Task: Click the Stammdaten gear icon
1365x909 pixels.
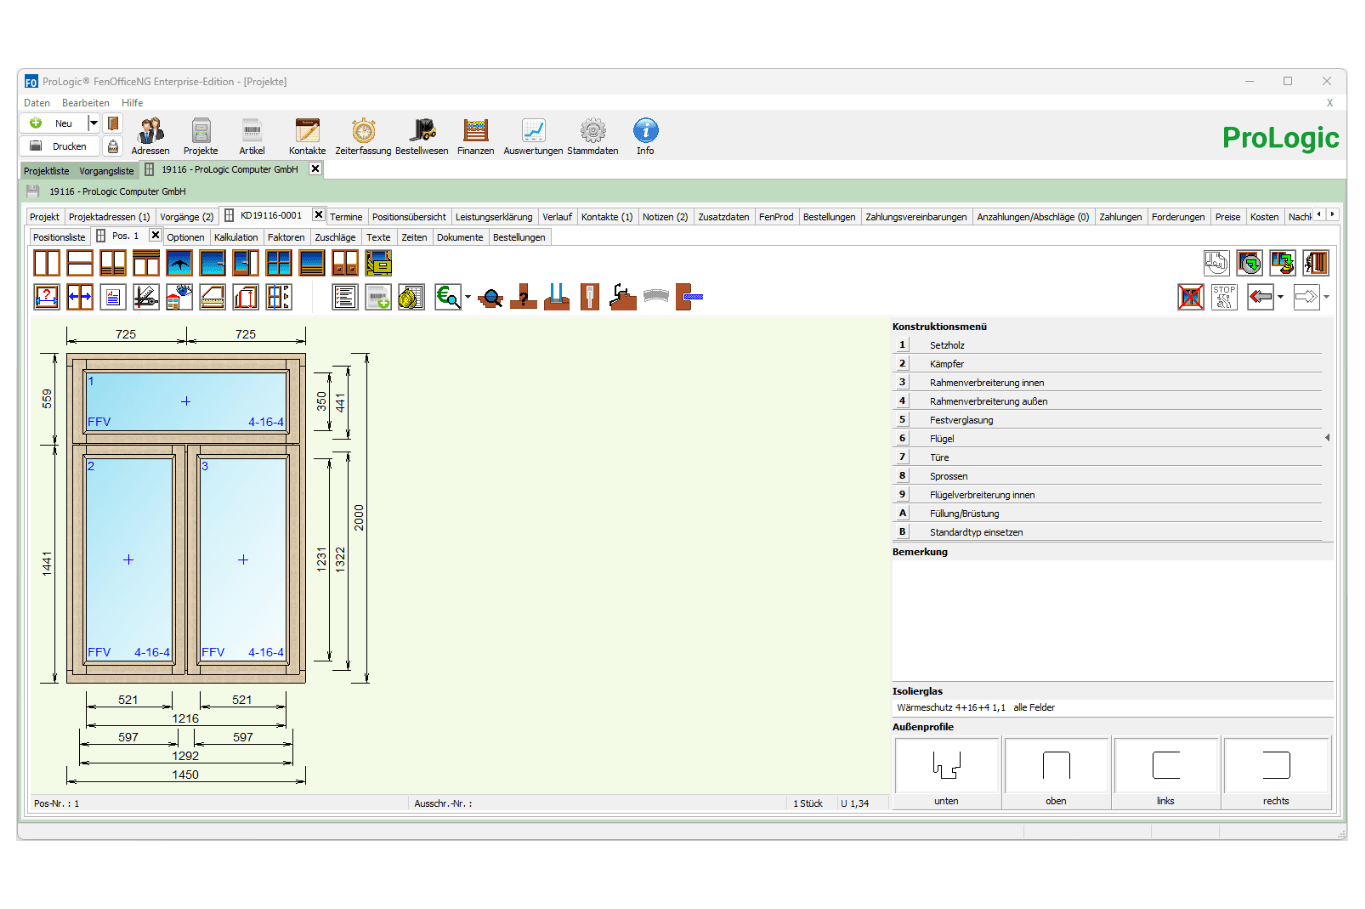Action: click(592, 131)
